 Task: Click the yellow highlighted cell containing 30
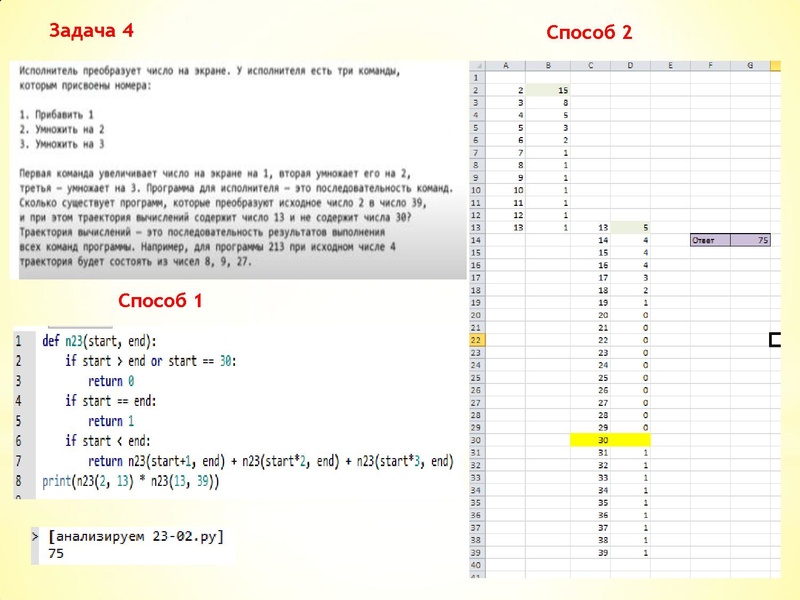tap(610, 440)
